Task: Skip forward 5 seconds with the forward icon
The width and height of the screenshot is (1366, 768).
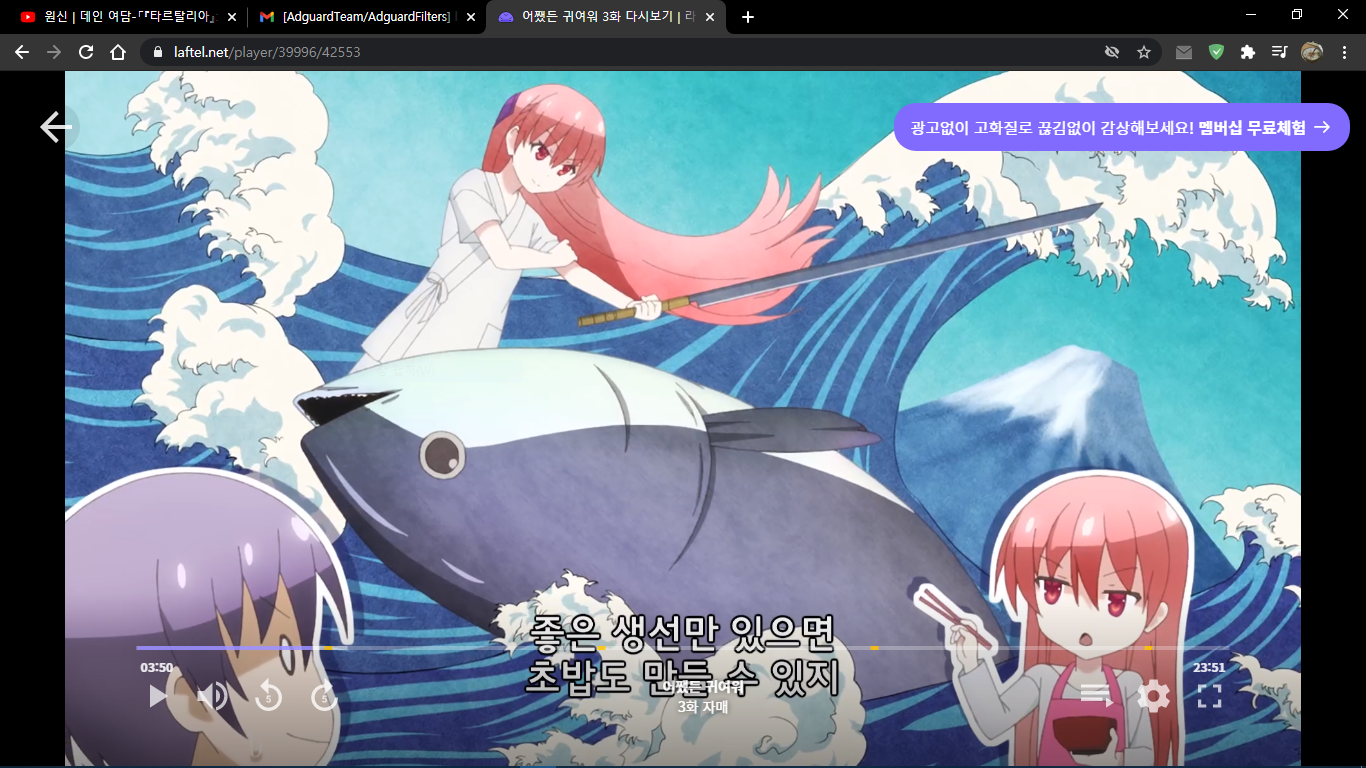Action: 324,695
